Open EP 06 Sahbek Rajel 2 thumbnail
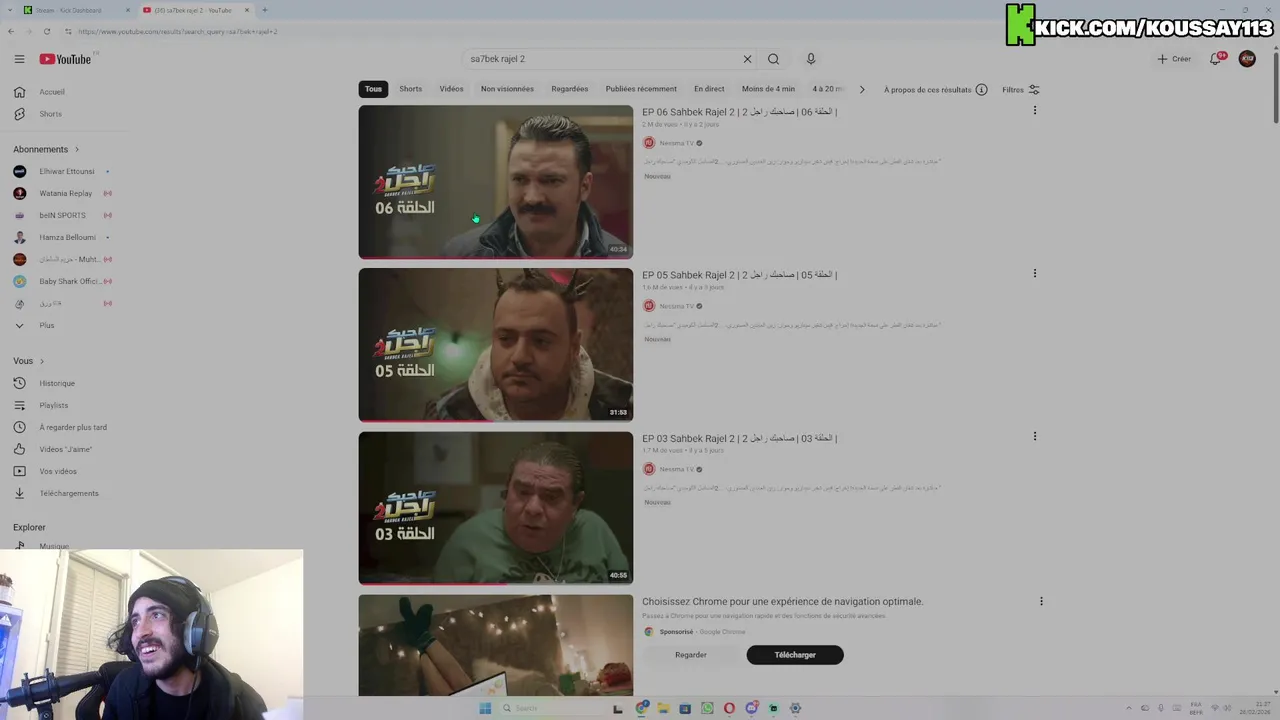This screenshot has width=1280, height=720. (x=496, y=182)
